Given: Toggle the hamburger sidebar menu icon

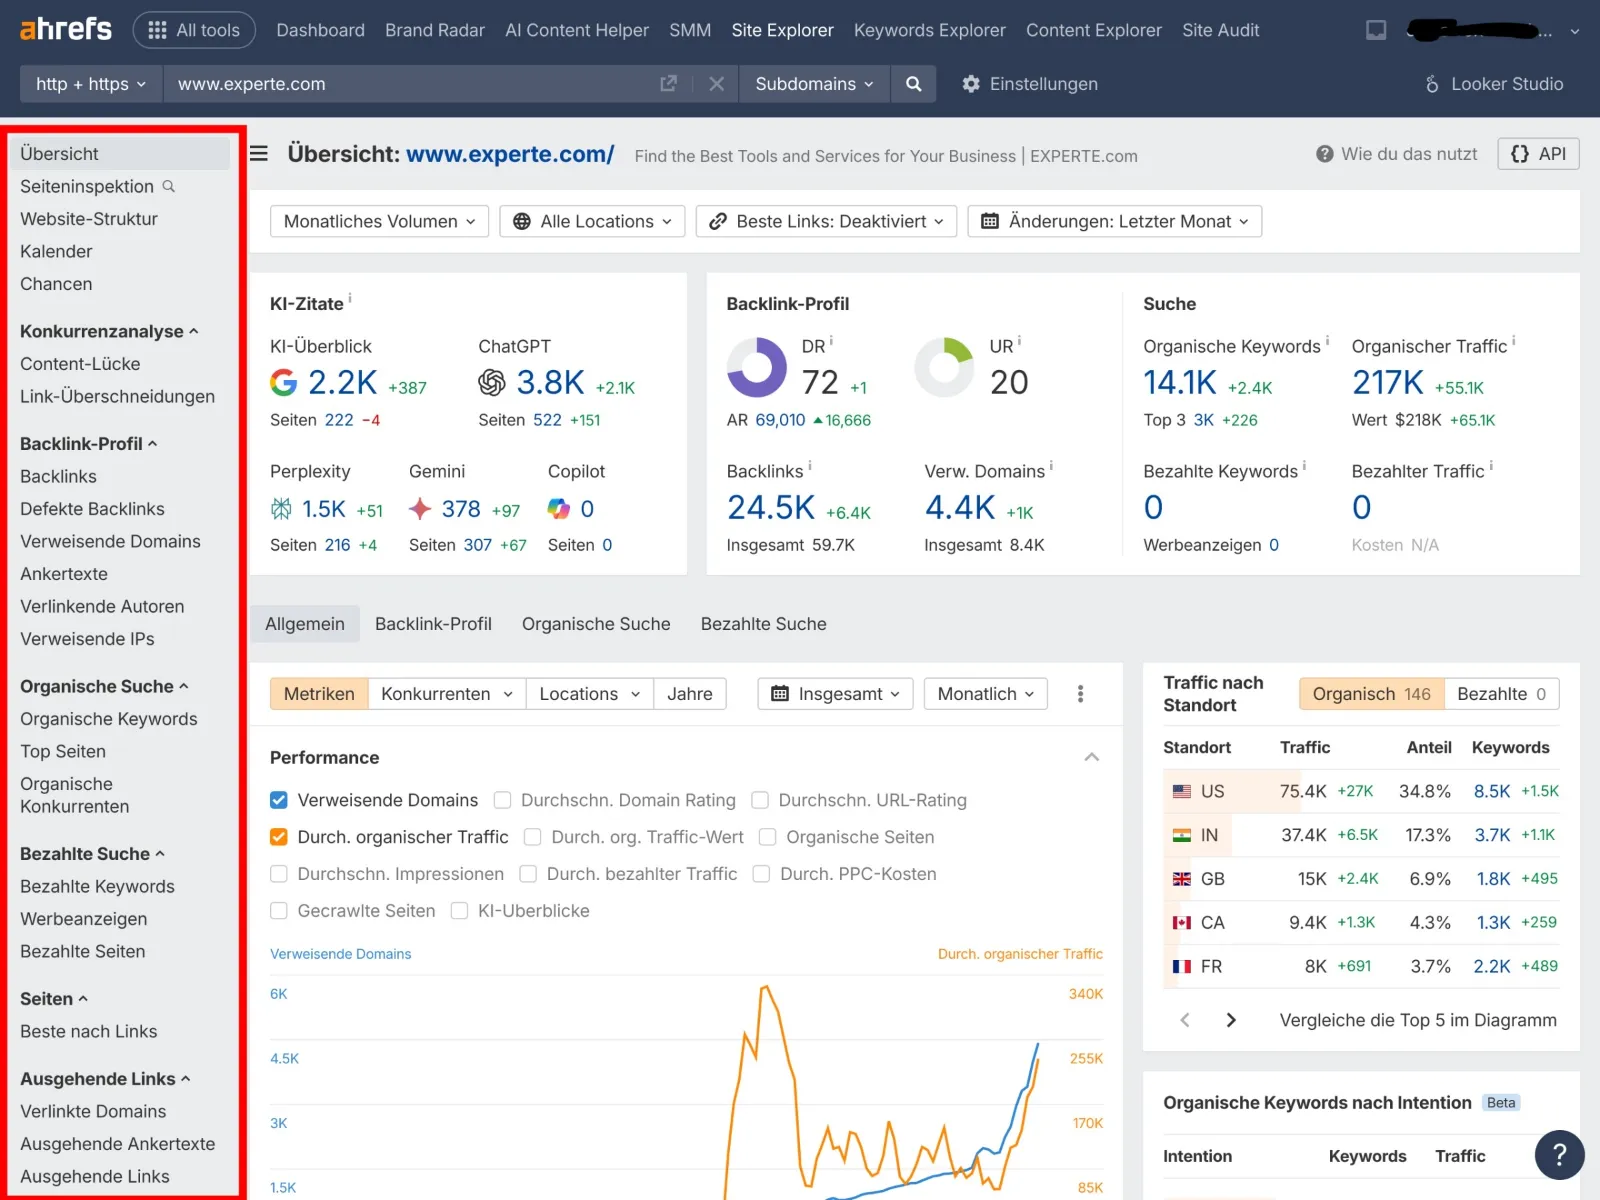Looking at the screenshot, I should pos(259,153).
